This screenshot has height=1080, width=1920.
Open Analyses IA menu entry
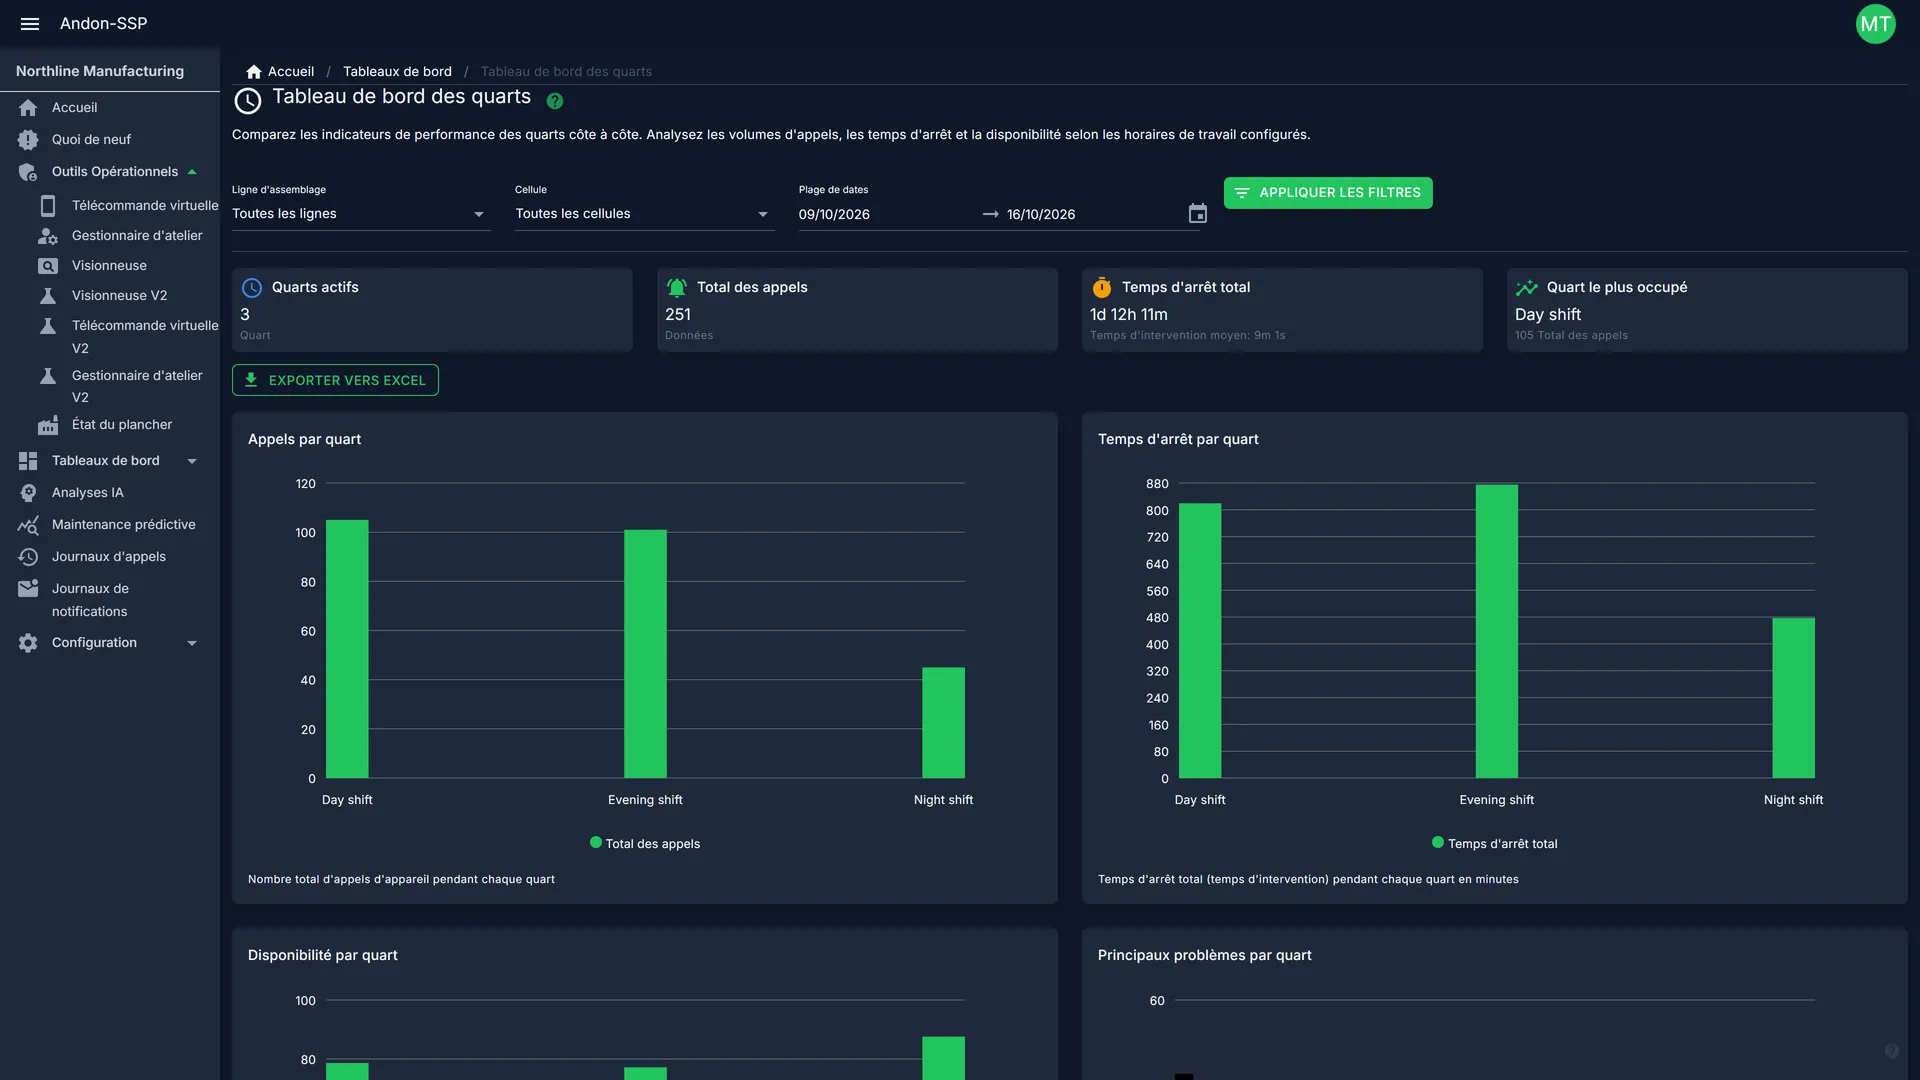pos(110,492)
